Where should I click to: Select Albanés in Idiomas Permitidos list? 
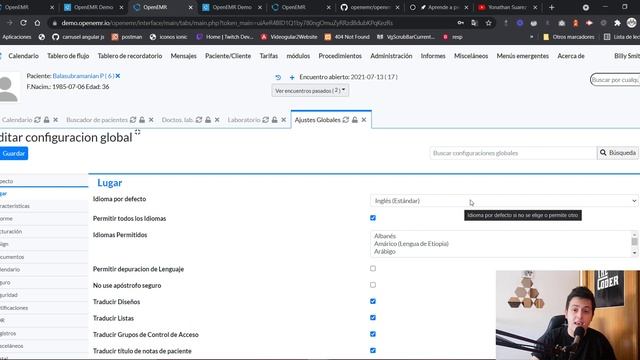click(385, 236)
